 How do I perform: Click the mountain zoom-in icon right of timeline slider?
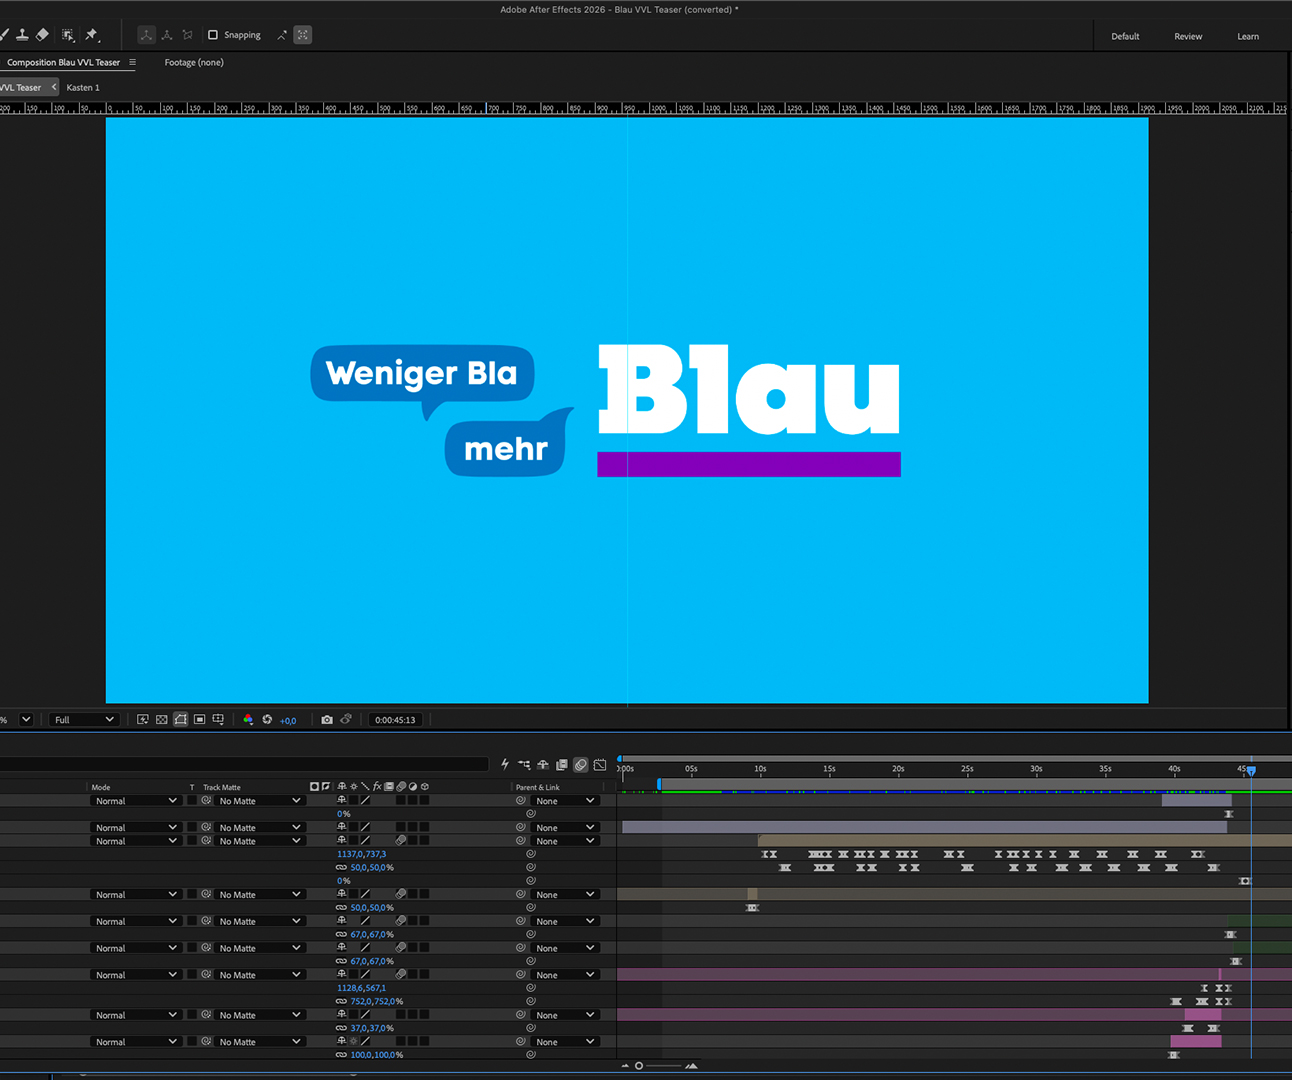pos(691,1066)
